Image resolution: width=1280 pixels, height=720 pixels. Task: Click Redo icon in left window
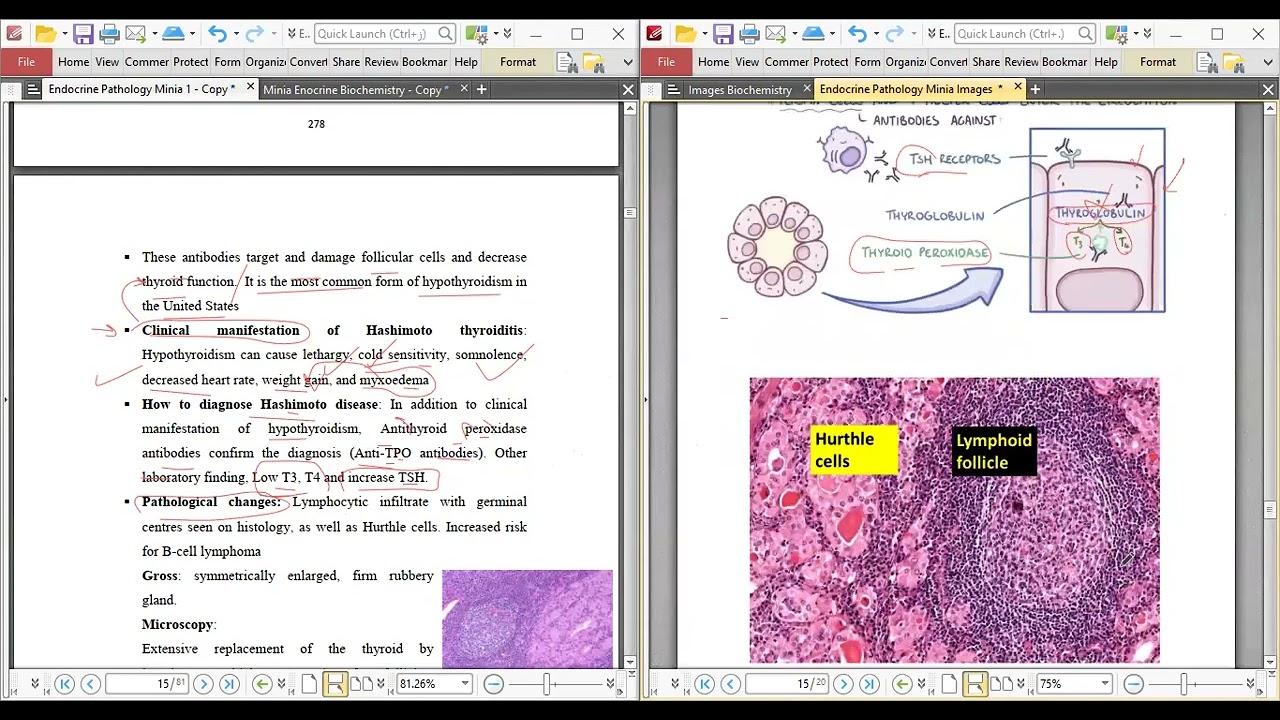(x=254, y=34)
